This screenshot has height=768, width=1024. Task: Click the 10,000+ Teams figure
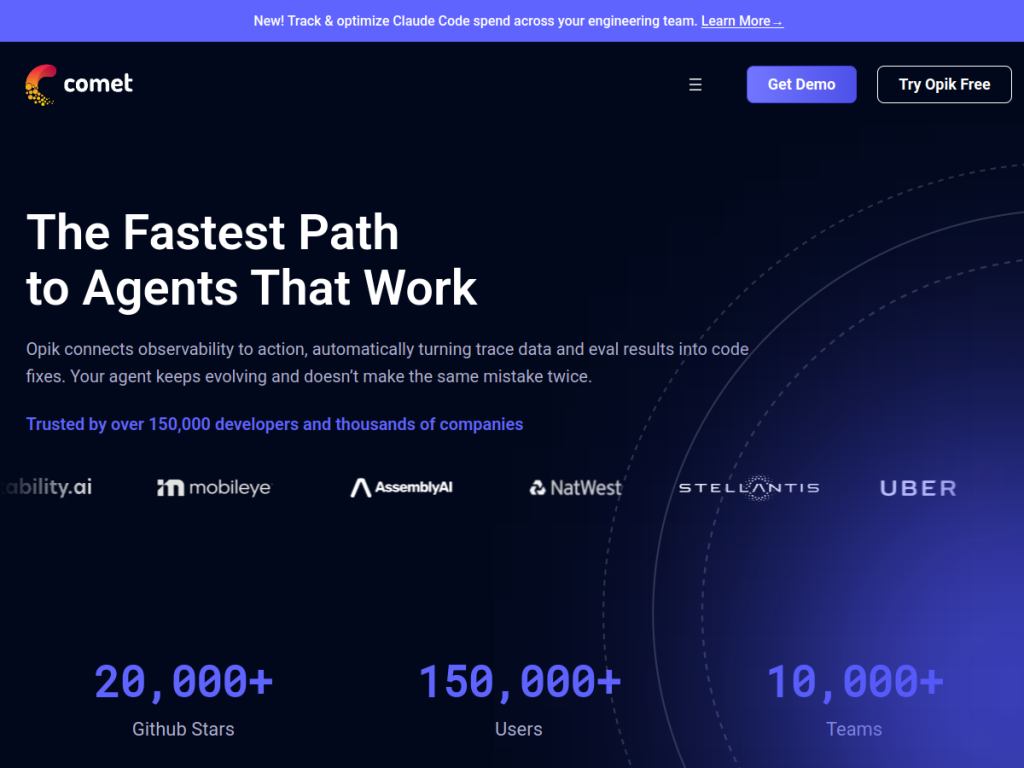tap(854, 681)
